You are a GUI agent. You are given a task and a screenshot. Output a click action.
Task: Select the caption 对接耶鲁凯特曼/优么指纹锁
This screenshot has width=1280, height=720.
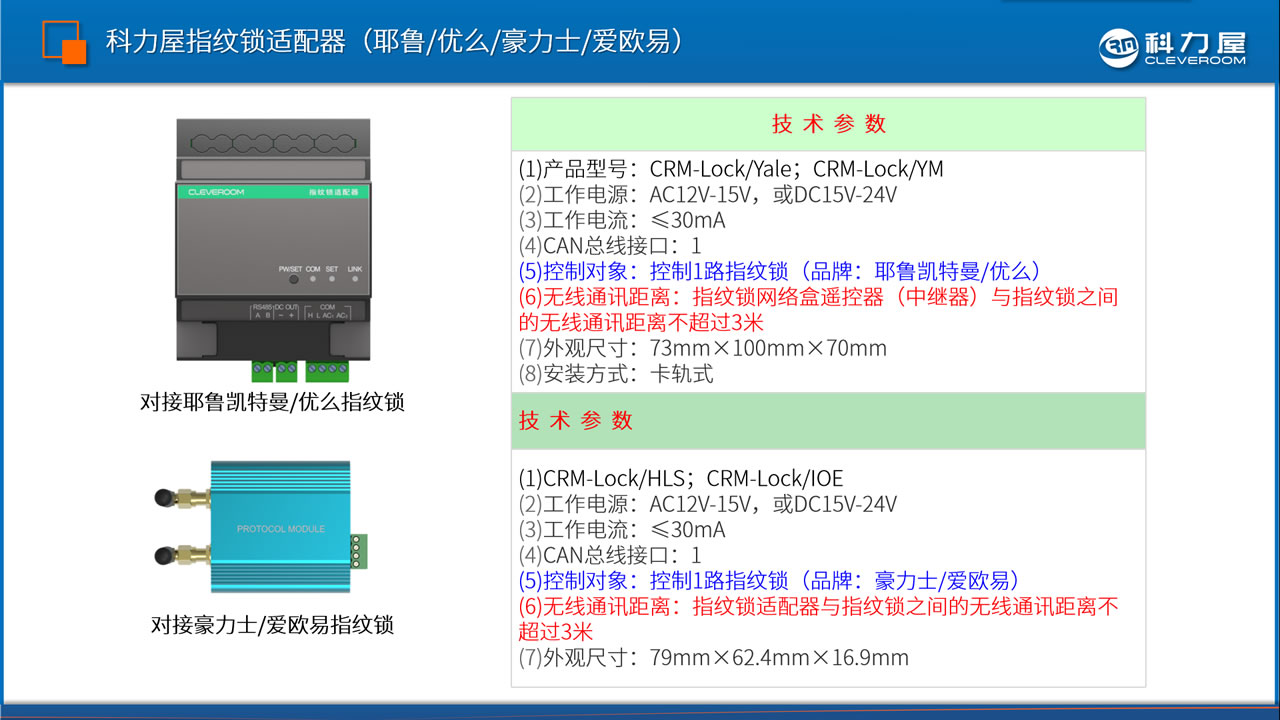pos(273,403)
